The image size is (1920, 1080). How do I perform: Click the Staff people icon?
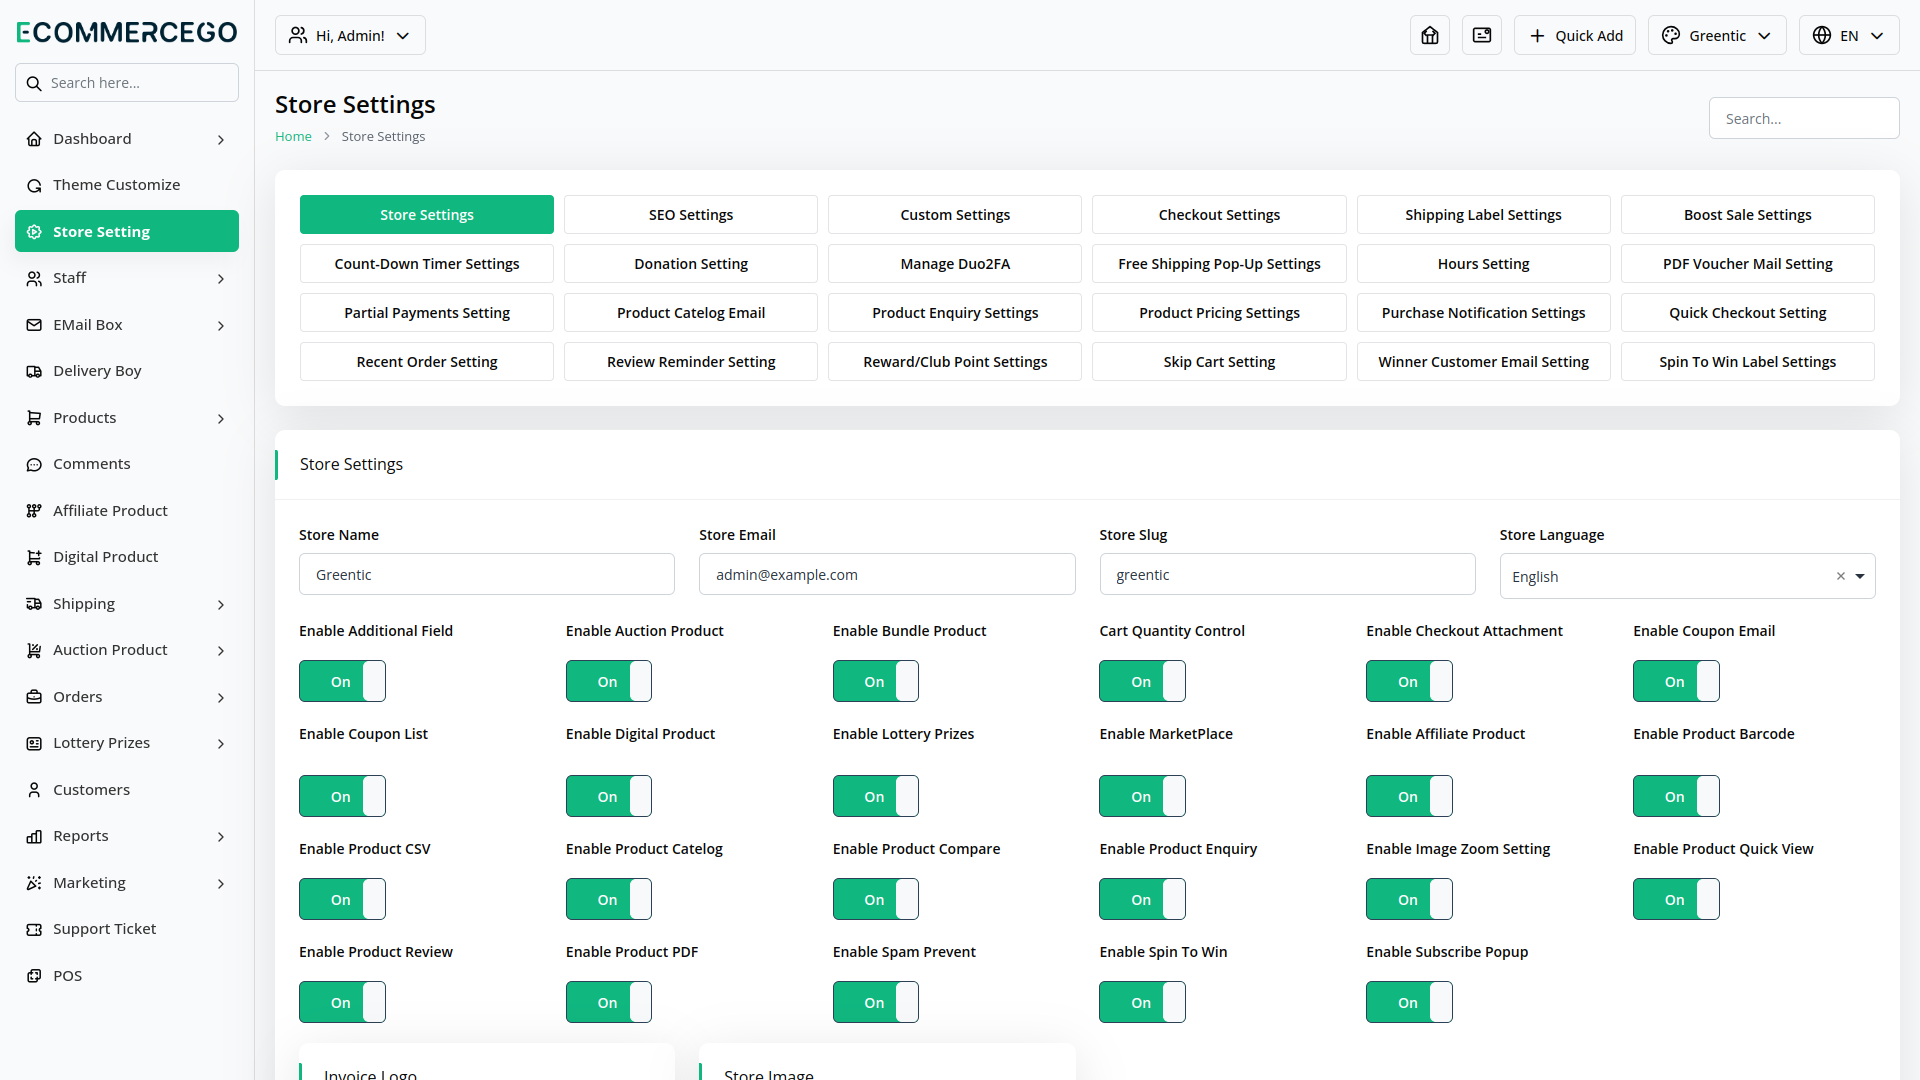coord(34,278)
